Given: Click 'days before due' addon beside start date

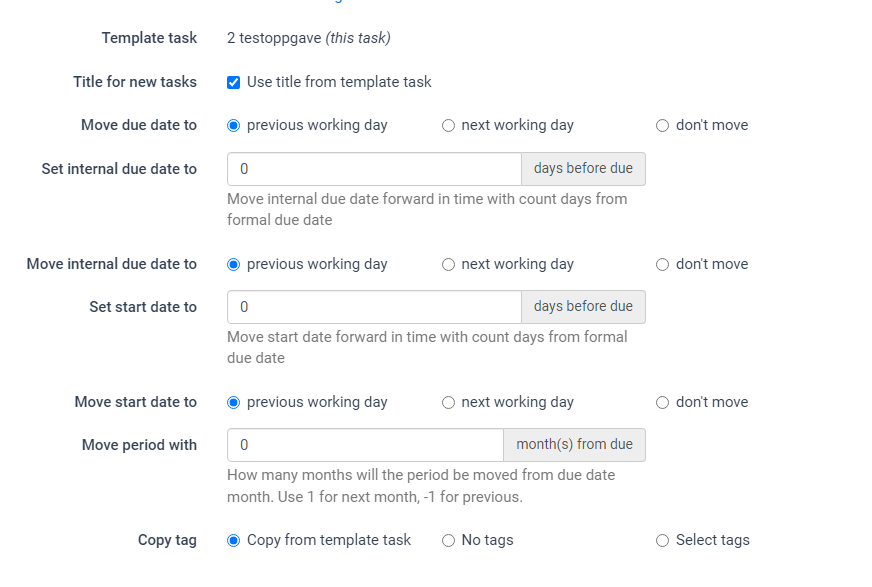Looking at the screenshot, I should point(583,307).
